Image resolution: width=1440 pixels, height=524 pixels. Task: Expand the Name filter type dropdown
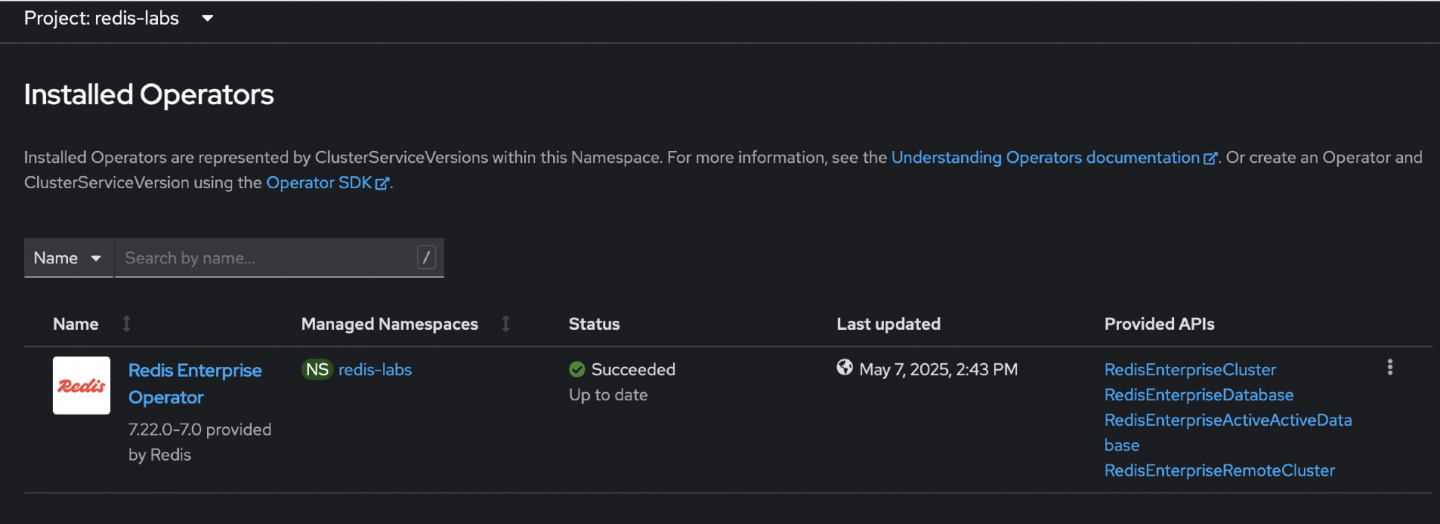[68, 258]
